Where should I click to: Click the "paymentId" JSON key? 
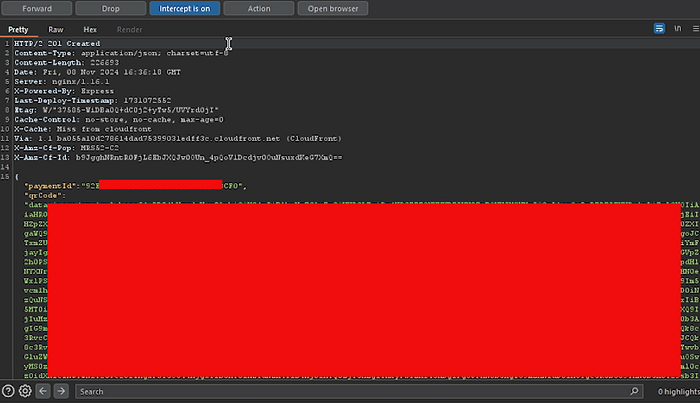tap(50, 186)
